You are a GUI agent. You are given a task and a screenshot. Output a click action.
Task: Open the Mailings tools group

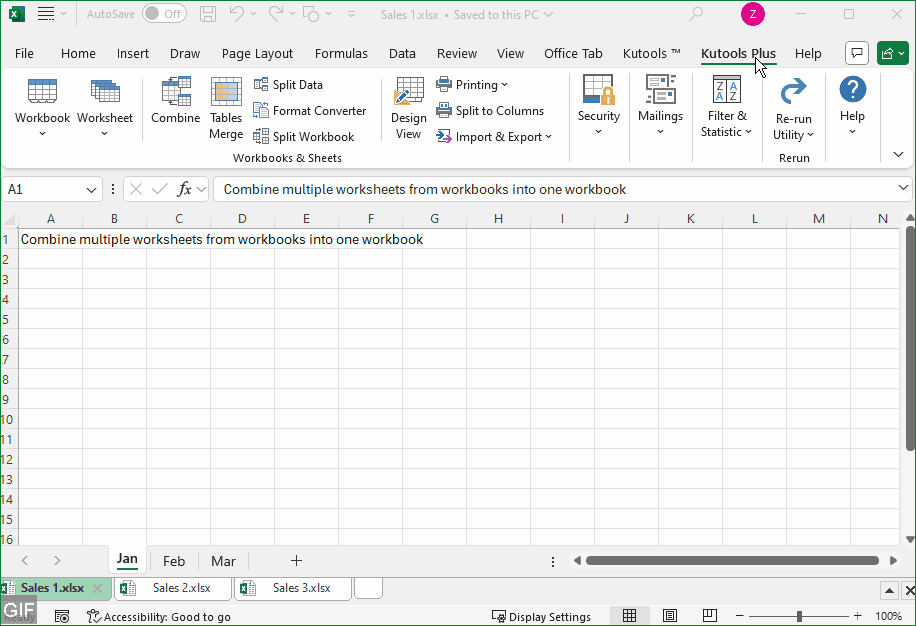click(660, 106)
